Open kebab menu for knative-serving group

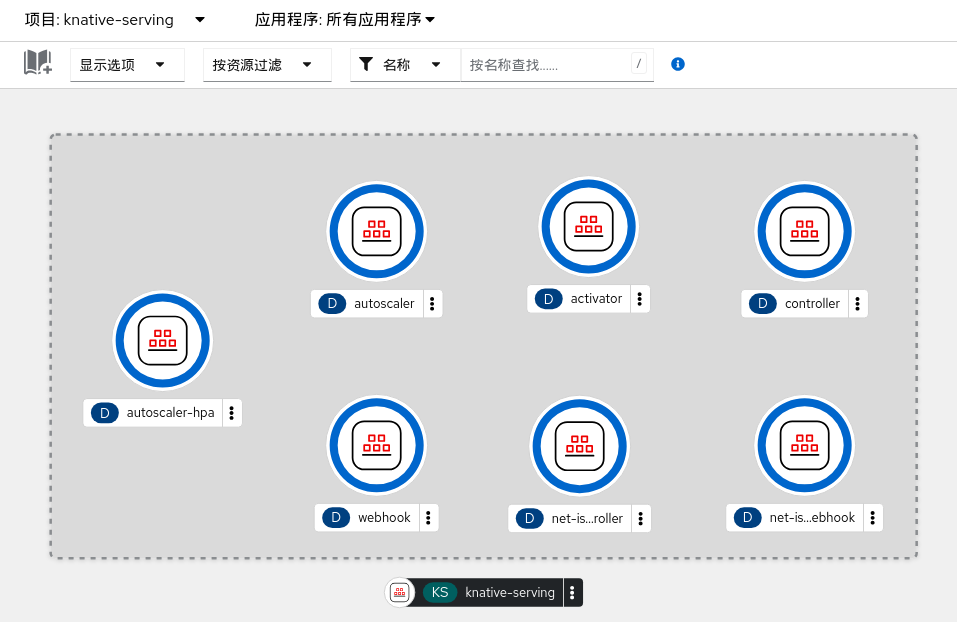point(572,592)
